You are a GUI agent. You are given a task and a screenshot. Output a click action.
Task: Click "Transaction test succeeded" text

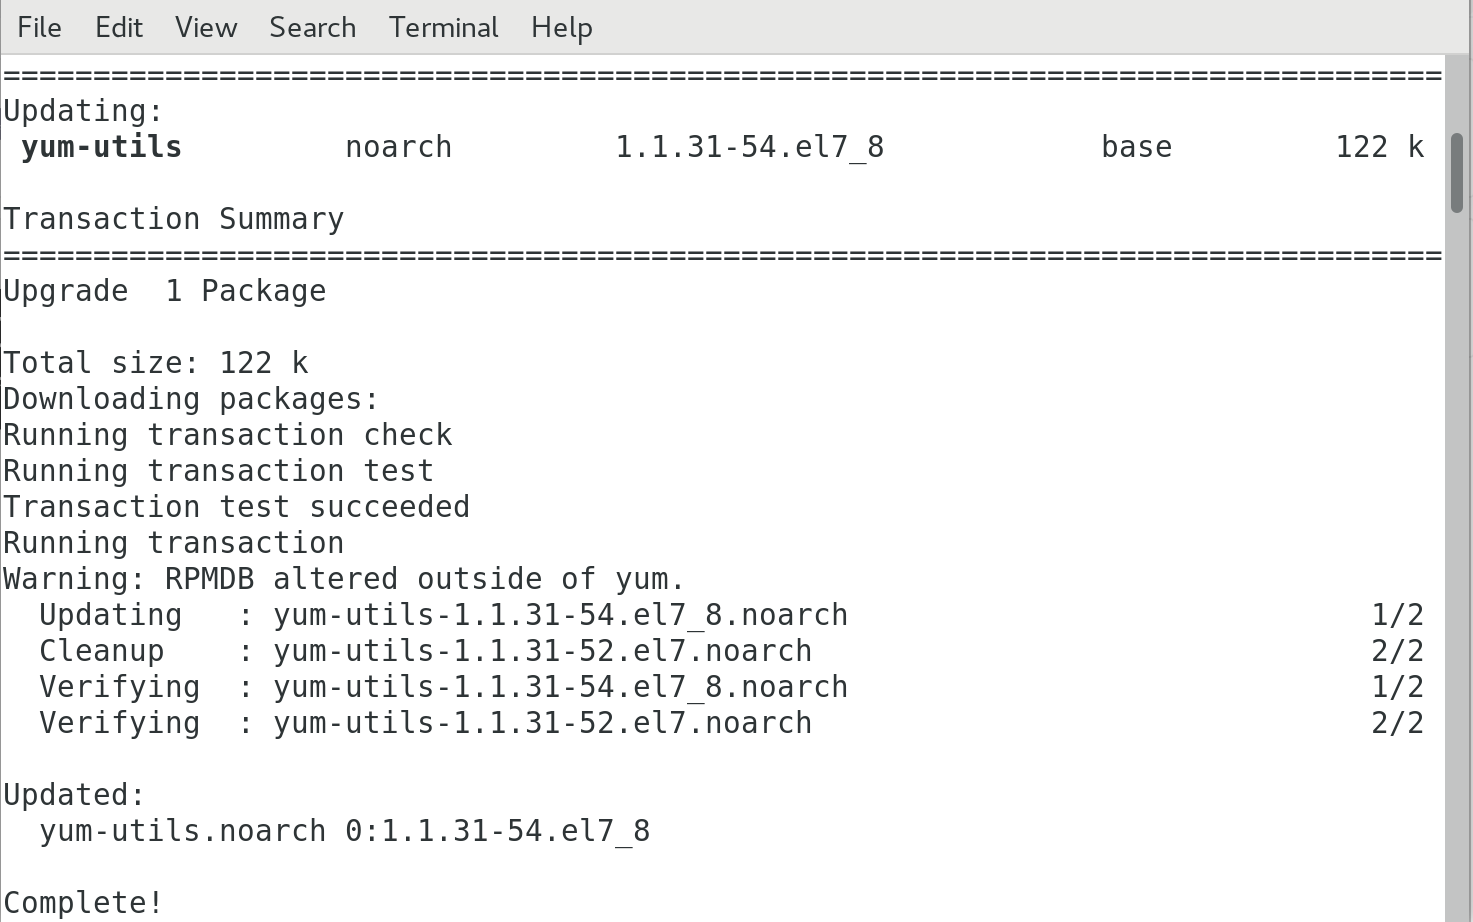(236, 507)
